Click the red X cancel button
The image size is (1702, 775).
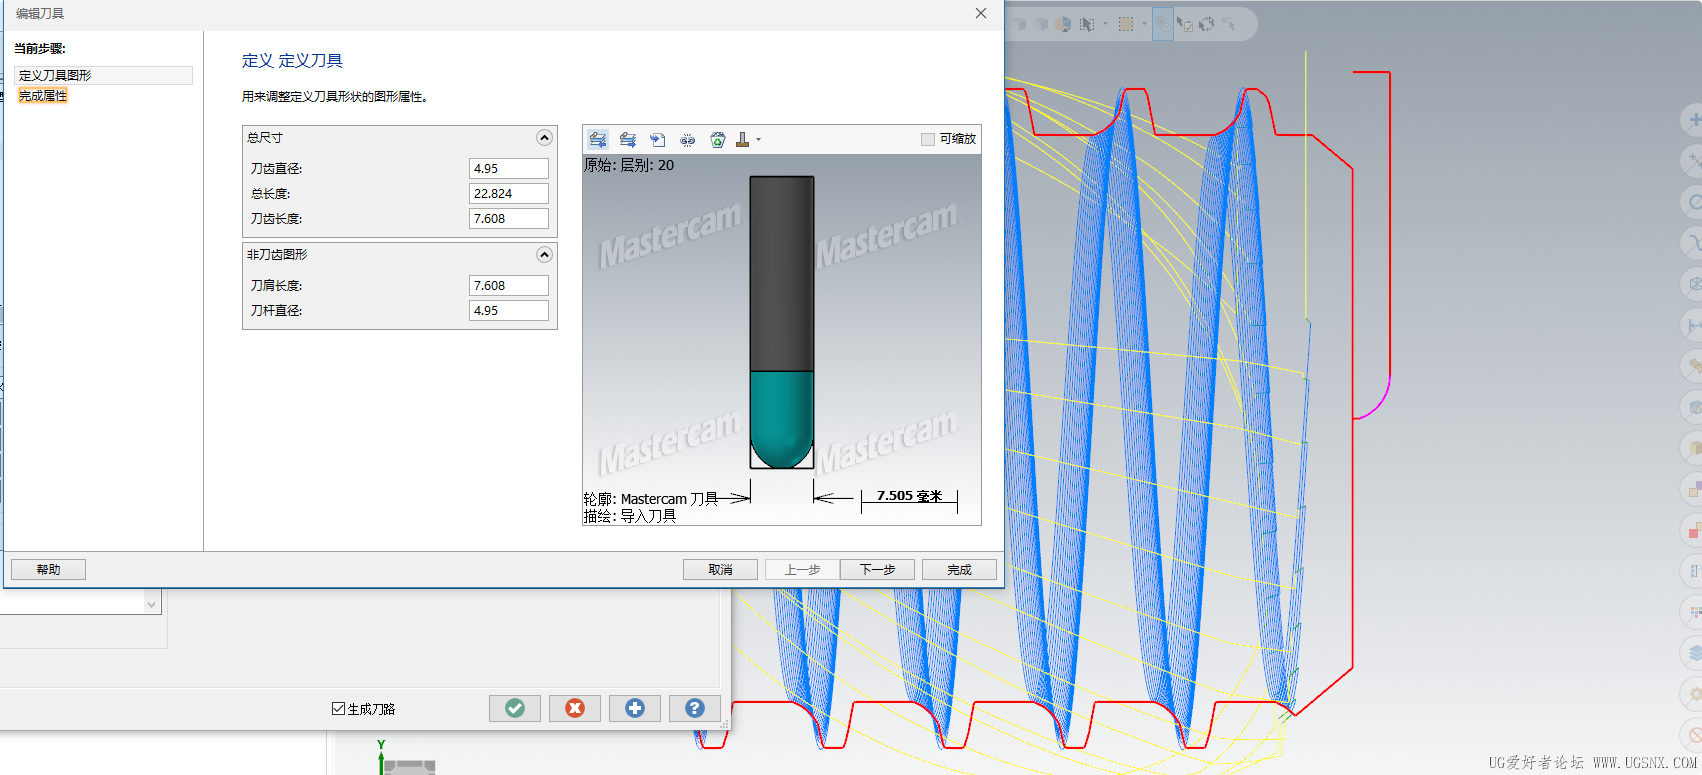(575, 708)
